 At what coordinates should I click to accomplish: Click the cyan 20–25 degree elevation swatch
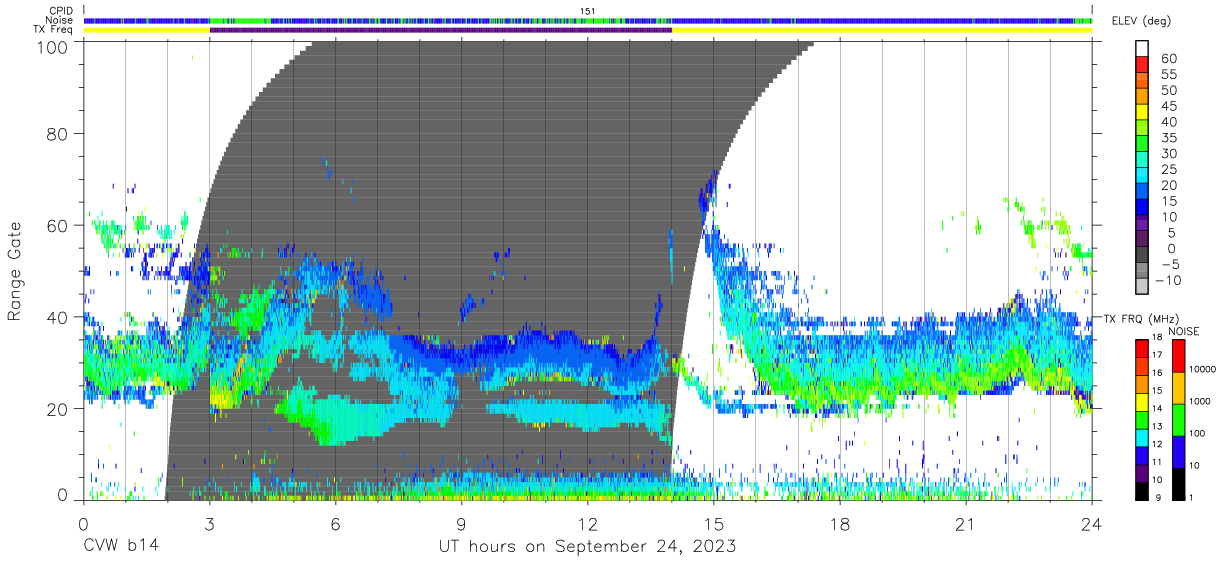[1144, 177]
